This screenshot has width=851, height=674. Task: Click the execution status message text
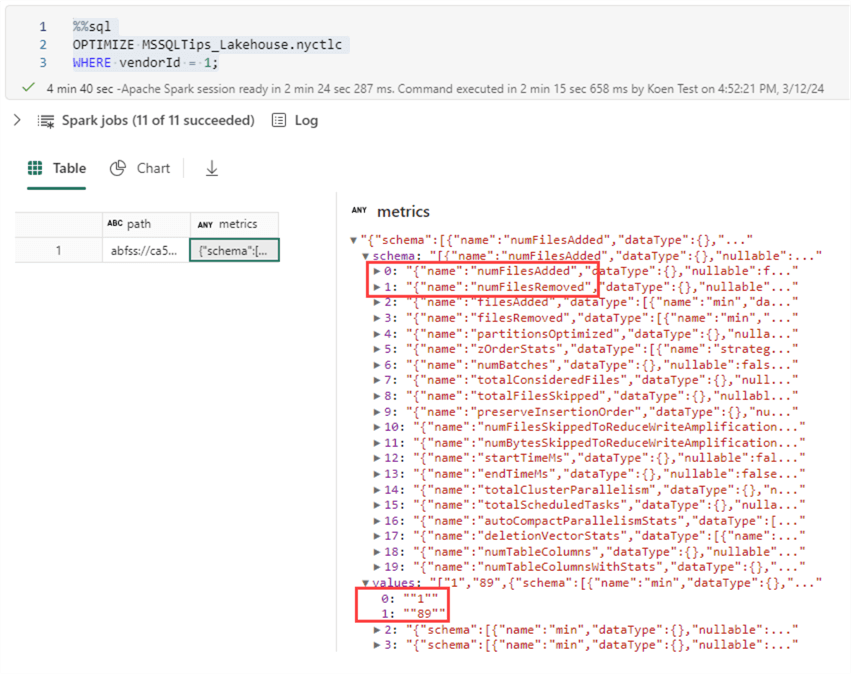coord(435,88)
